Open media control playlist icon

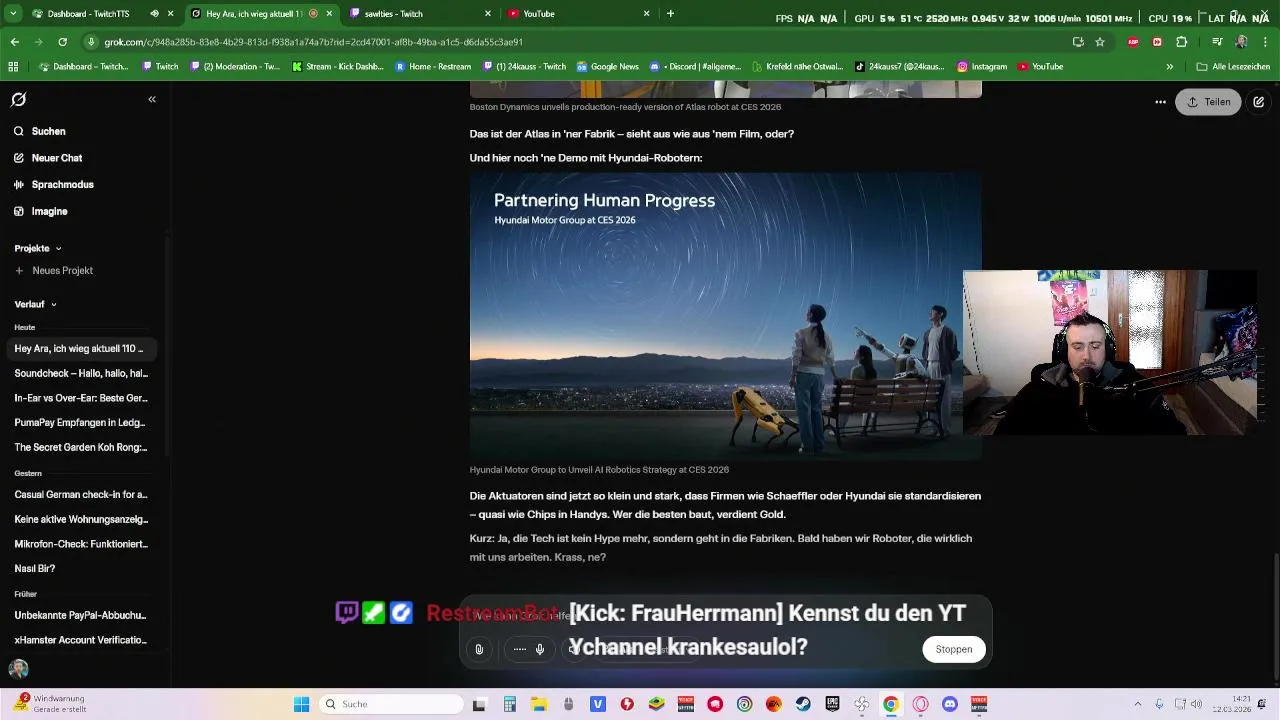pyautogui.click(x=1217, y=42)
